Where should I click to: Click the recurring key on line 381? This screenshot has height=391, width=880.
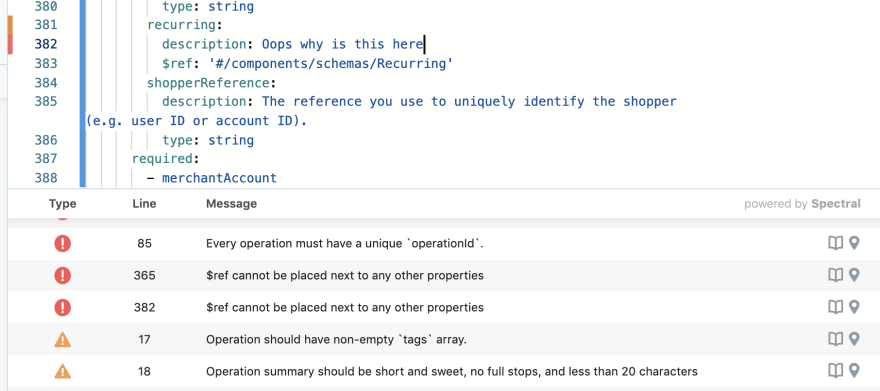[x=181, y=25]
